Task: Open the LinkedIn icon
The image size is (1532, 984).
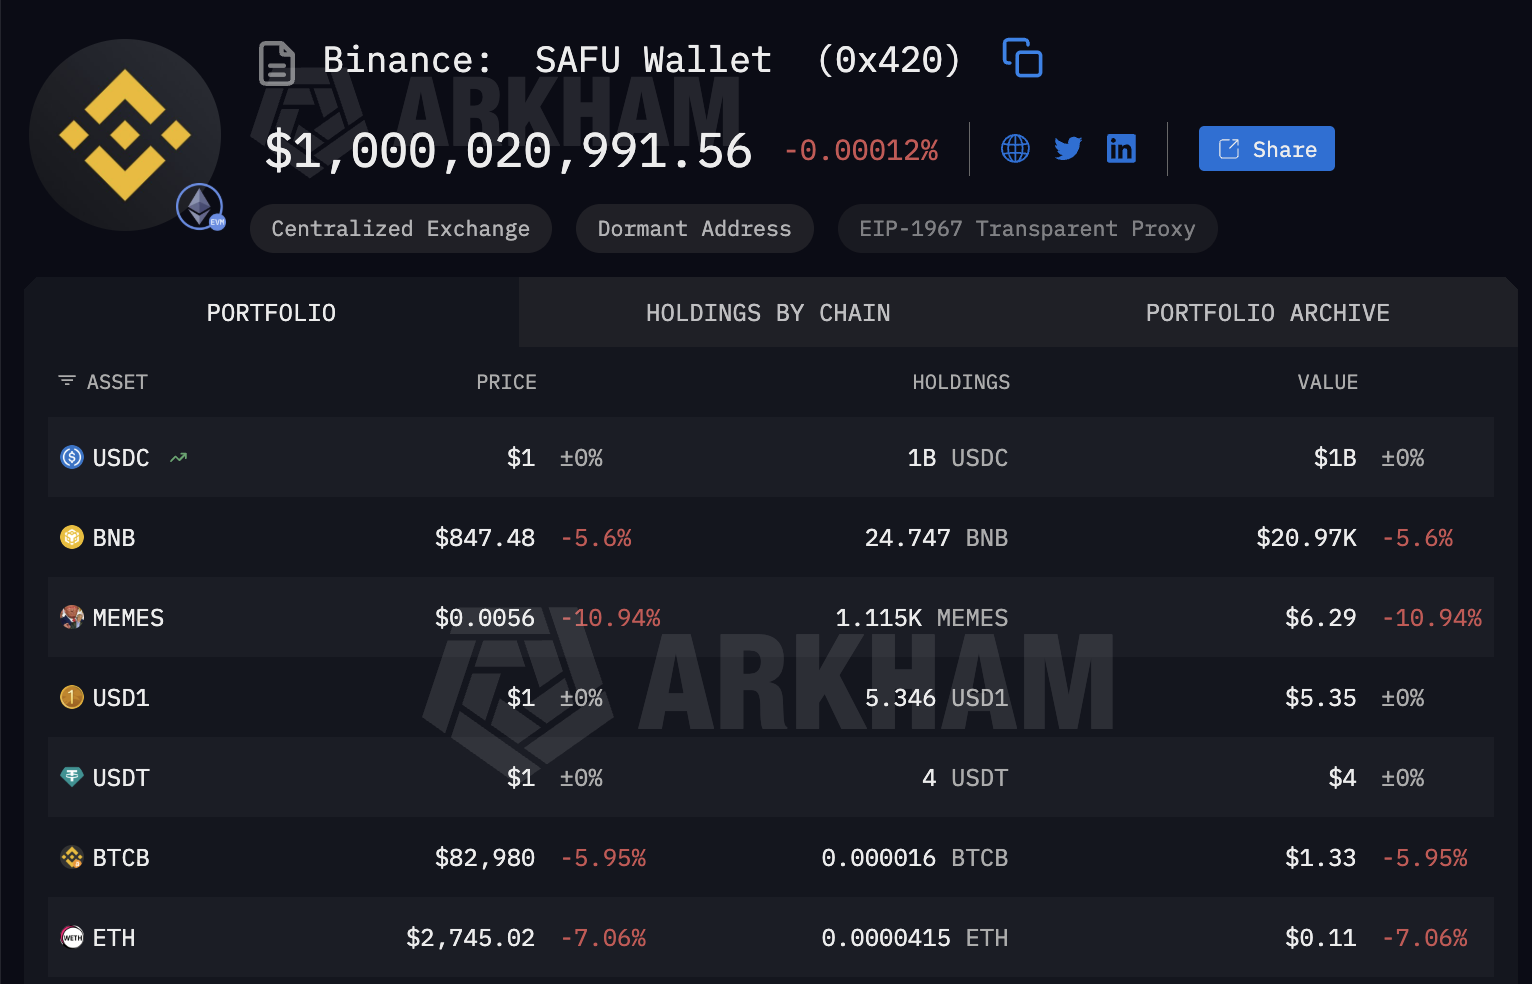Action: pyautogui.click(x=1121, y=148)
